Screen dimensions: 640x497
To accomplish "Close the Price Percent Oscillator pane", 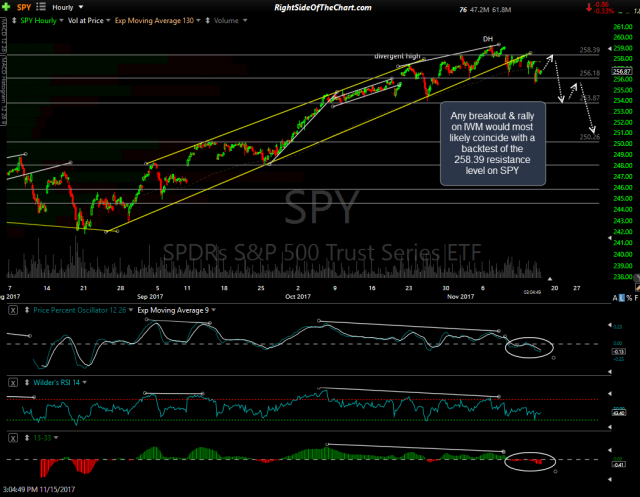I will 13,311.
